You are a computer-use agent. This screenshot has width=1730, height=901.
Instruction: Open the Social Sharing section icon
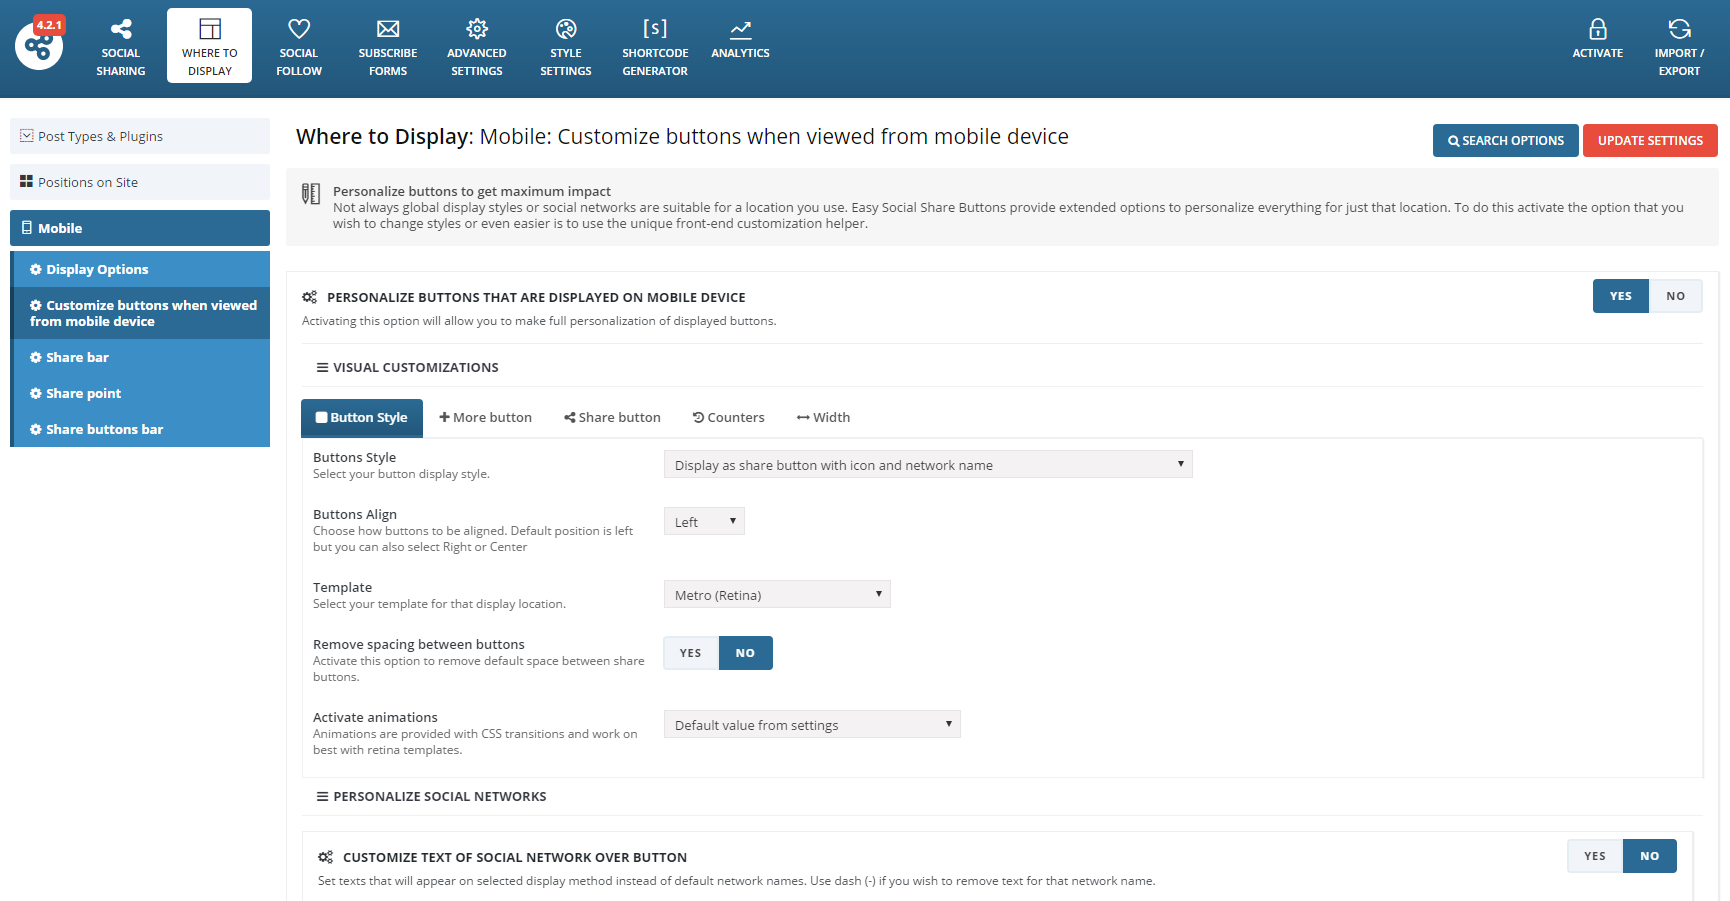coord(121,30)
